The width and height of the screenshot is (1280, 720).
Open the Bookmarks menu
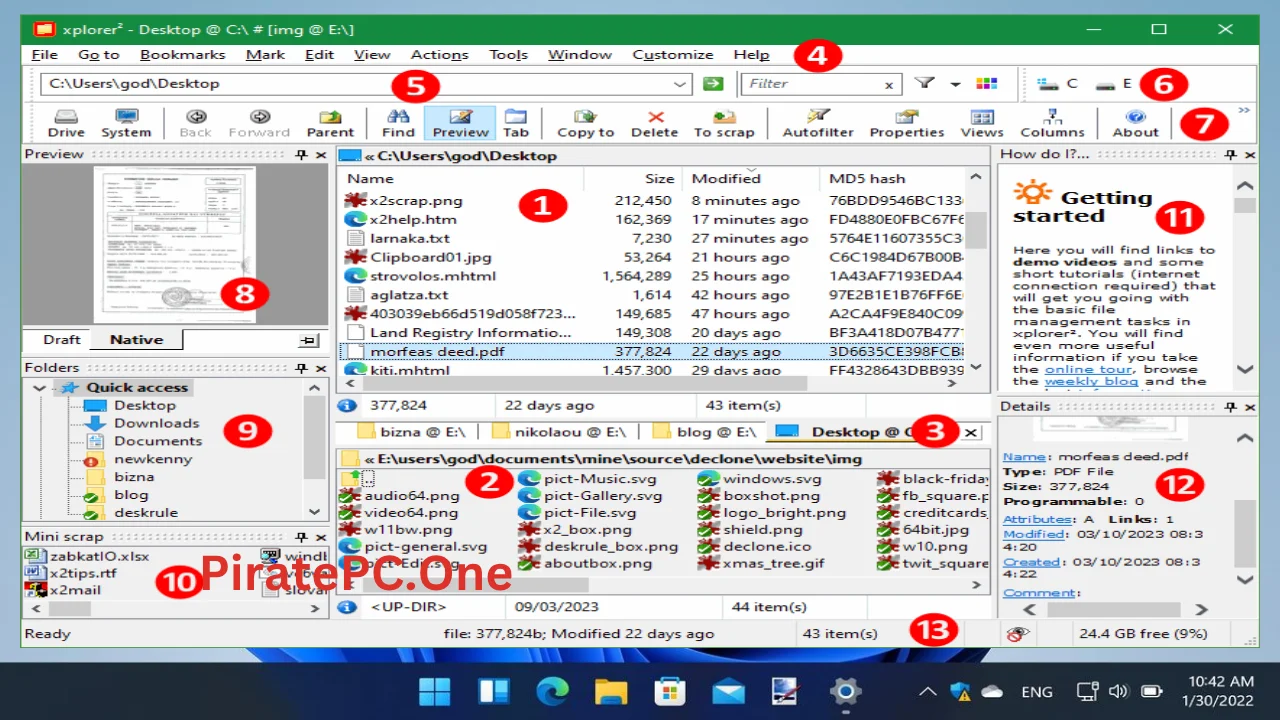coord(182,55)
